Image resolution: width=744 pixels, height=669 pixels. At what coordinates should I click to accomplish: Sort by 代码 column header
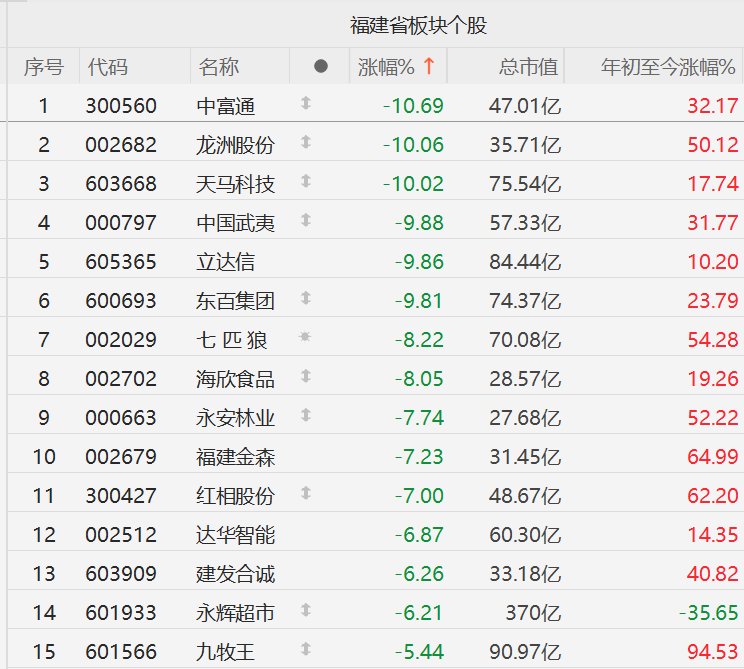tap(107, 67)
